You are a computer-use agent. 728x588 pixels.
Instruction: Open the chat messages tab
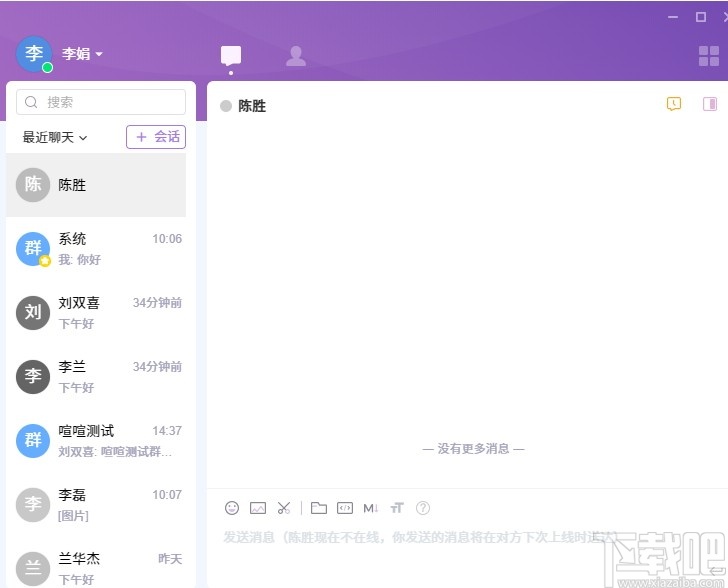click(231, 56)
